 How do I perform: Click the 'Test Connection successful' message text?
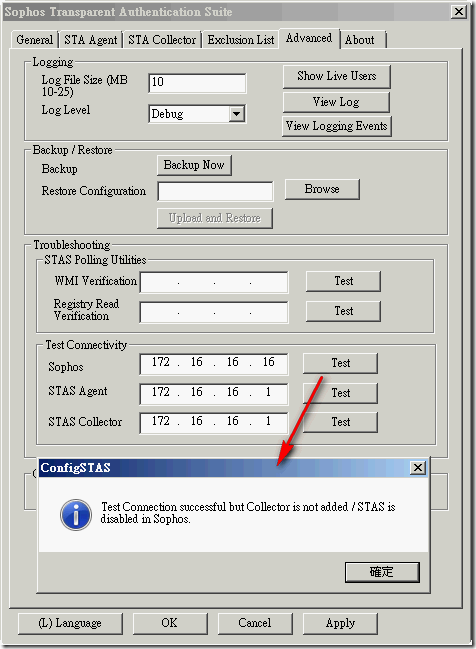tap(248, 513)
